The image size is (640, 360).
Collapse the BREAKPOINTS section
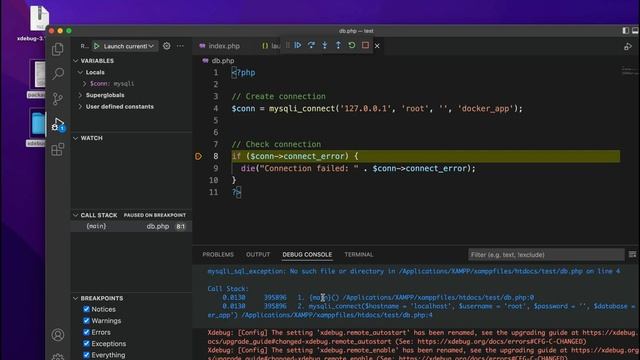102,298
